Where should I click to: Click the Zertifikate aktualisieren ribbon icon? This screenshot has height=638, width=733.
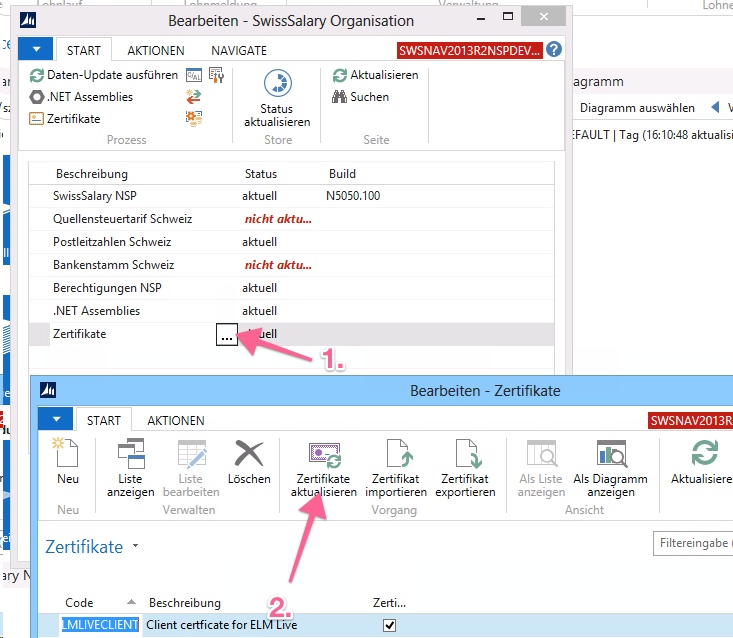click(323, 456)
